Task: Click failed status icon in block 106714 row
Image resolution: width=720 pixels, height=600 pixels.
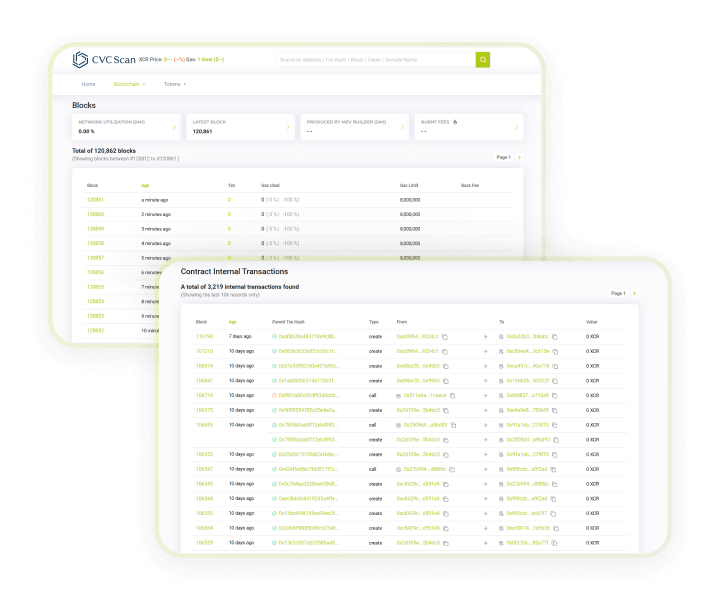Action: pyautogui.click(x=275, y=395)
